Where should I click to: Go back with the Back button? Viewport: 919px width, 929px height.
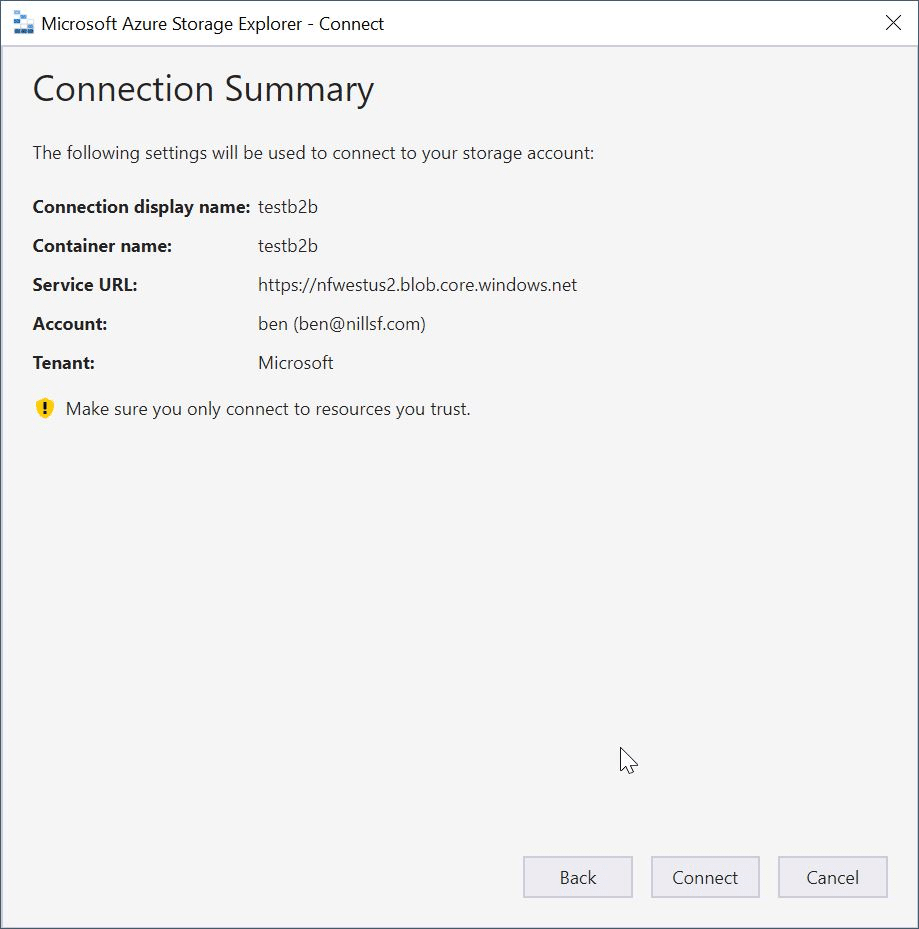[578, 877]
